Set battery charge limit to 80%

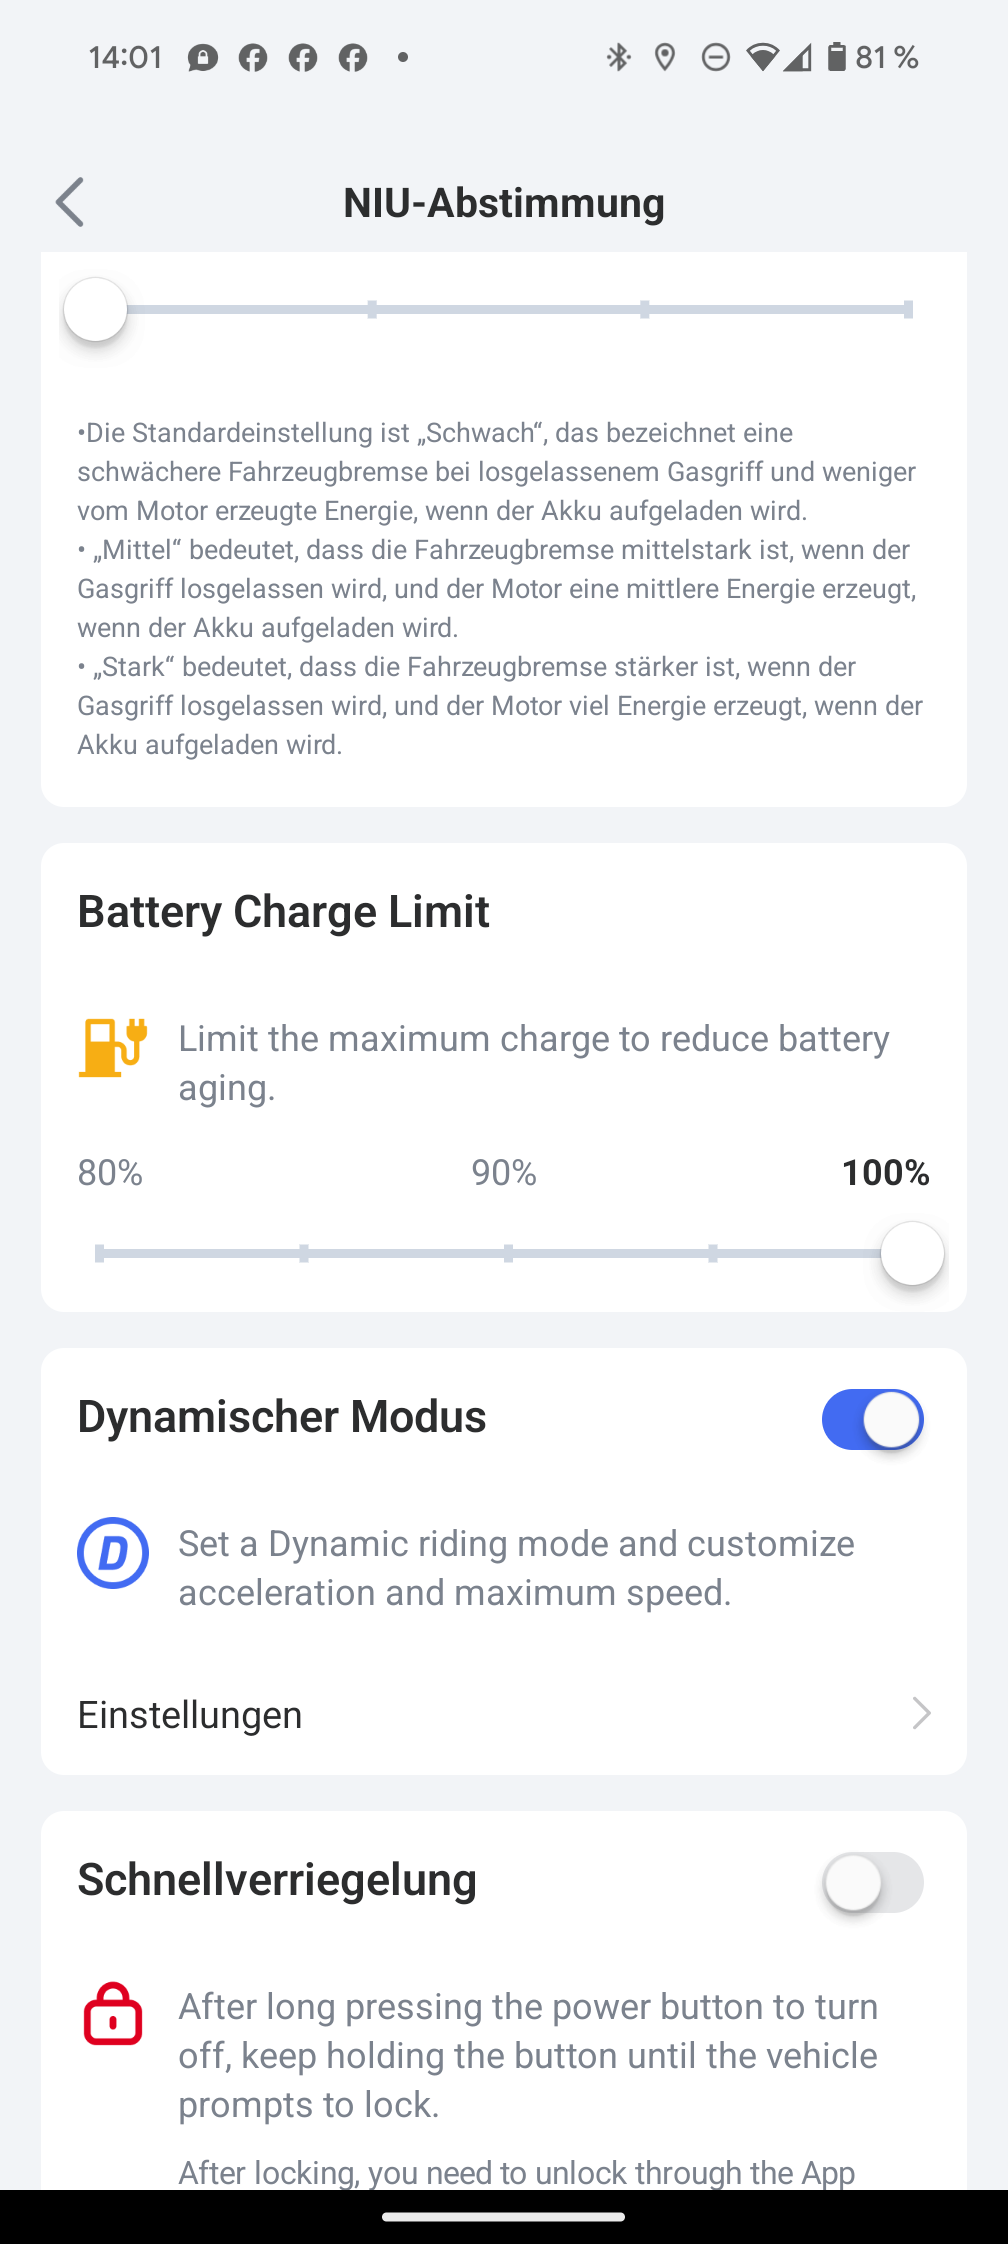point(100,1253)
